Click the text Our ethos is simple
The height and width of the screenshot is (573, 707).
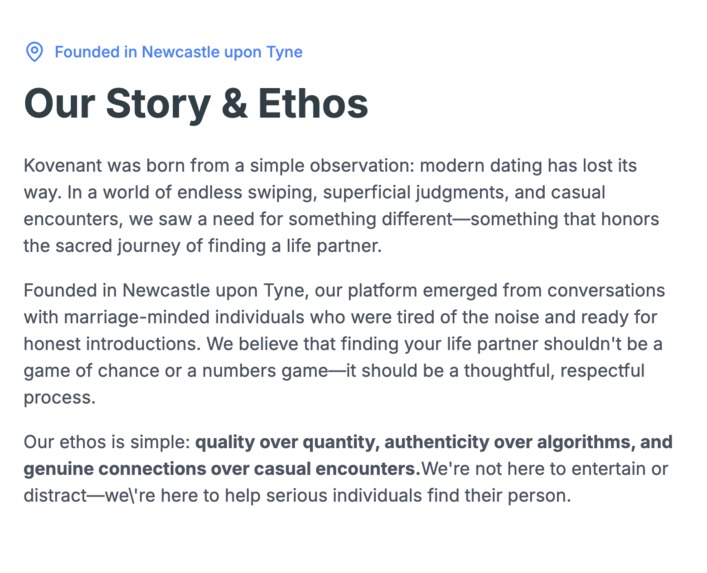106,442
